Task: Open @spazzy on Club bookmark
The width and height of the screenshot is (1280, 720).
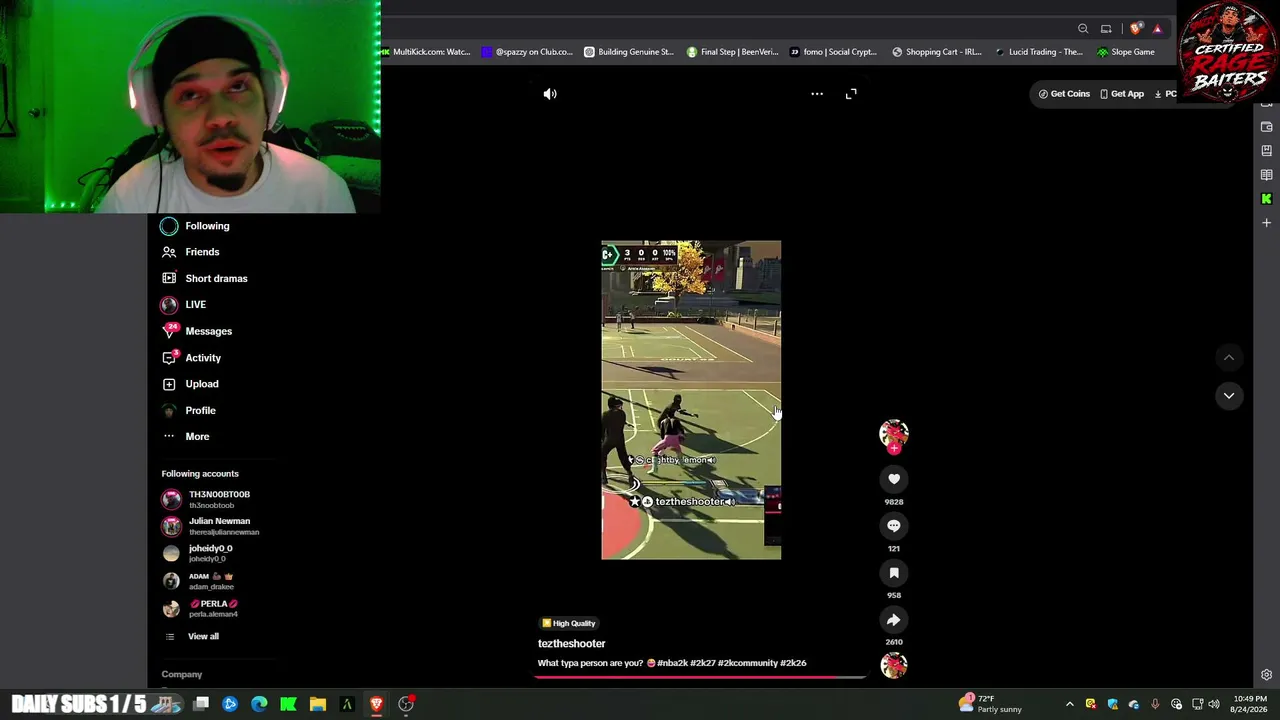Action: [x=527, y=52]
